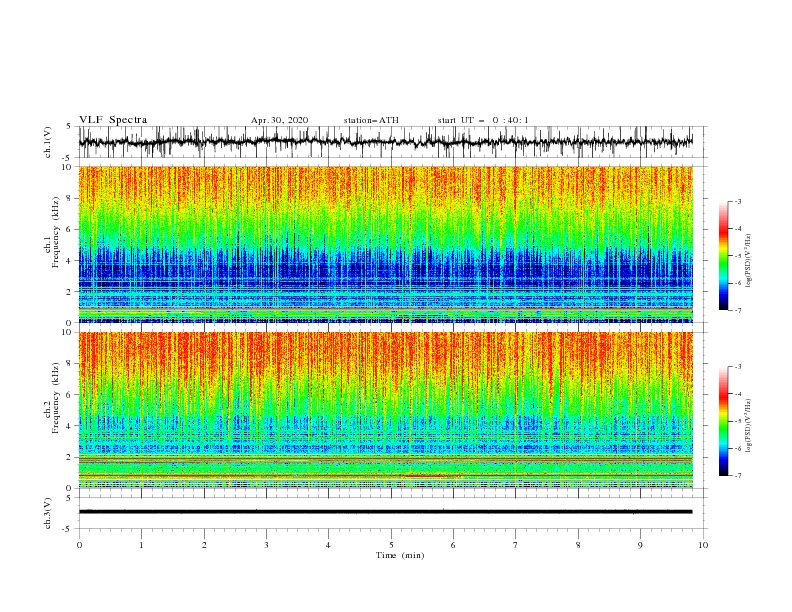Click the "start UT = 0:40:1" text
The image size is (792, 612).
click(x=483, y=120)
